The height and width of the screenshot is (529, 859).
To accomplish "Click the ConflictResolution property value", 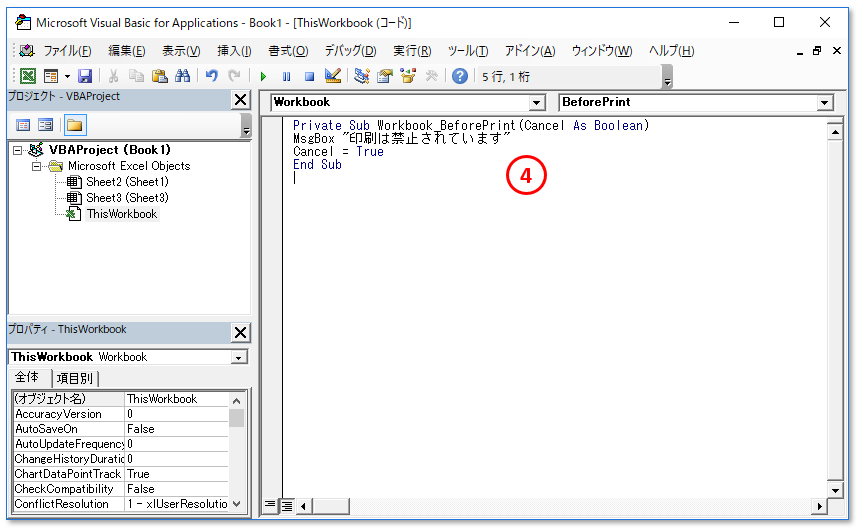I will (176, 504).
